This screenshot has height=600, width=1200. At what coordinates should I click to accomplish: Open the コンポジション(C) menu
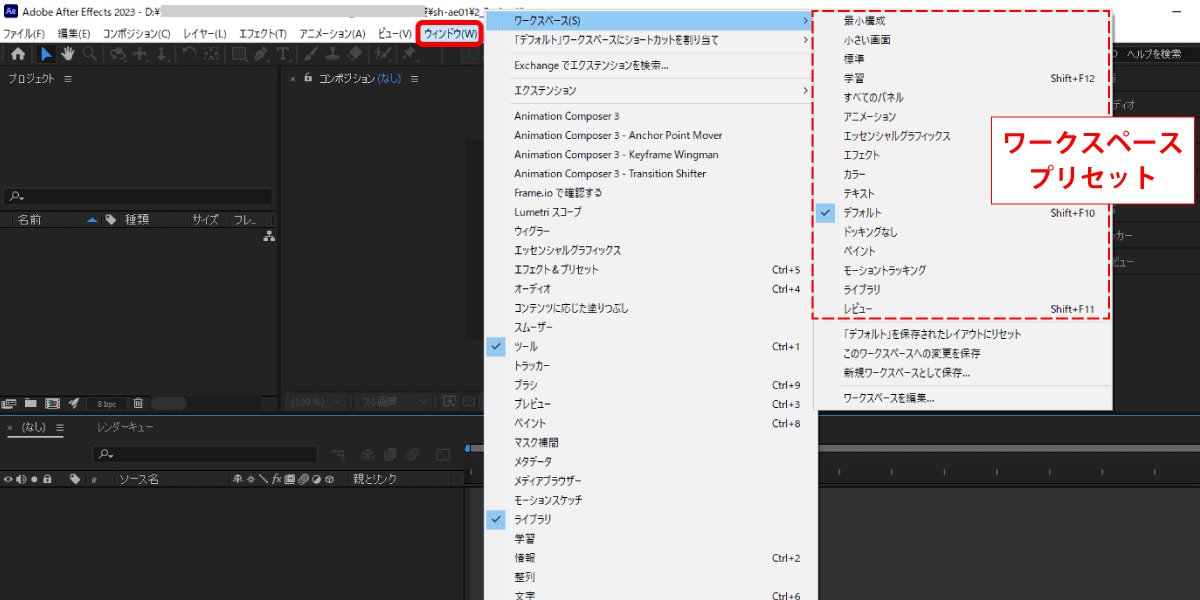137,33
